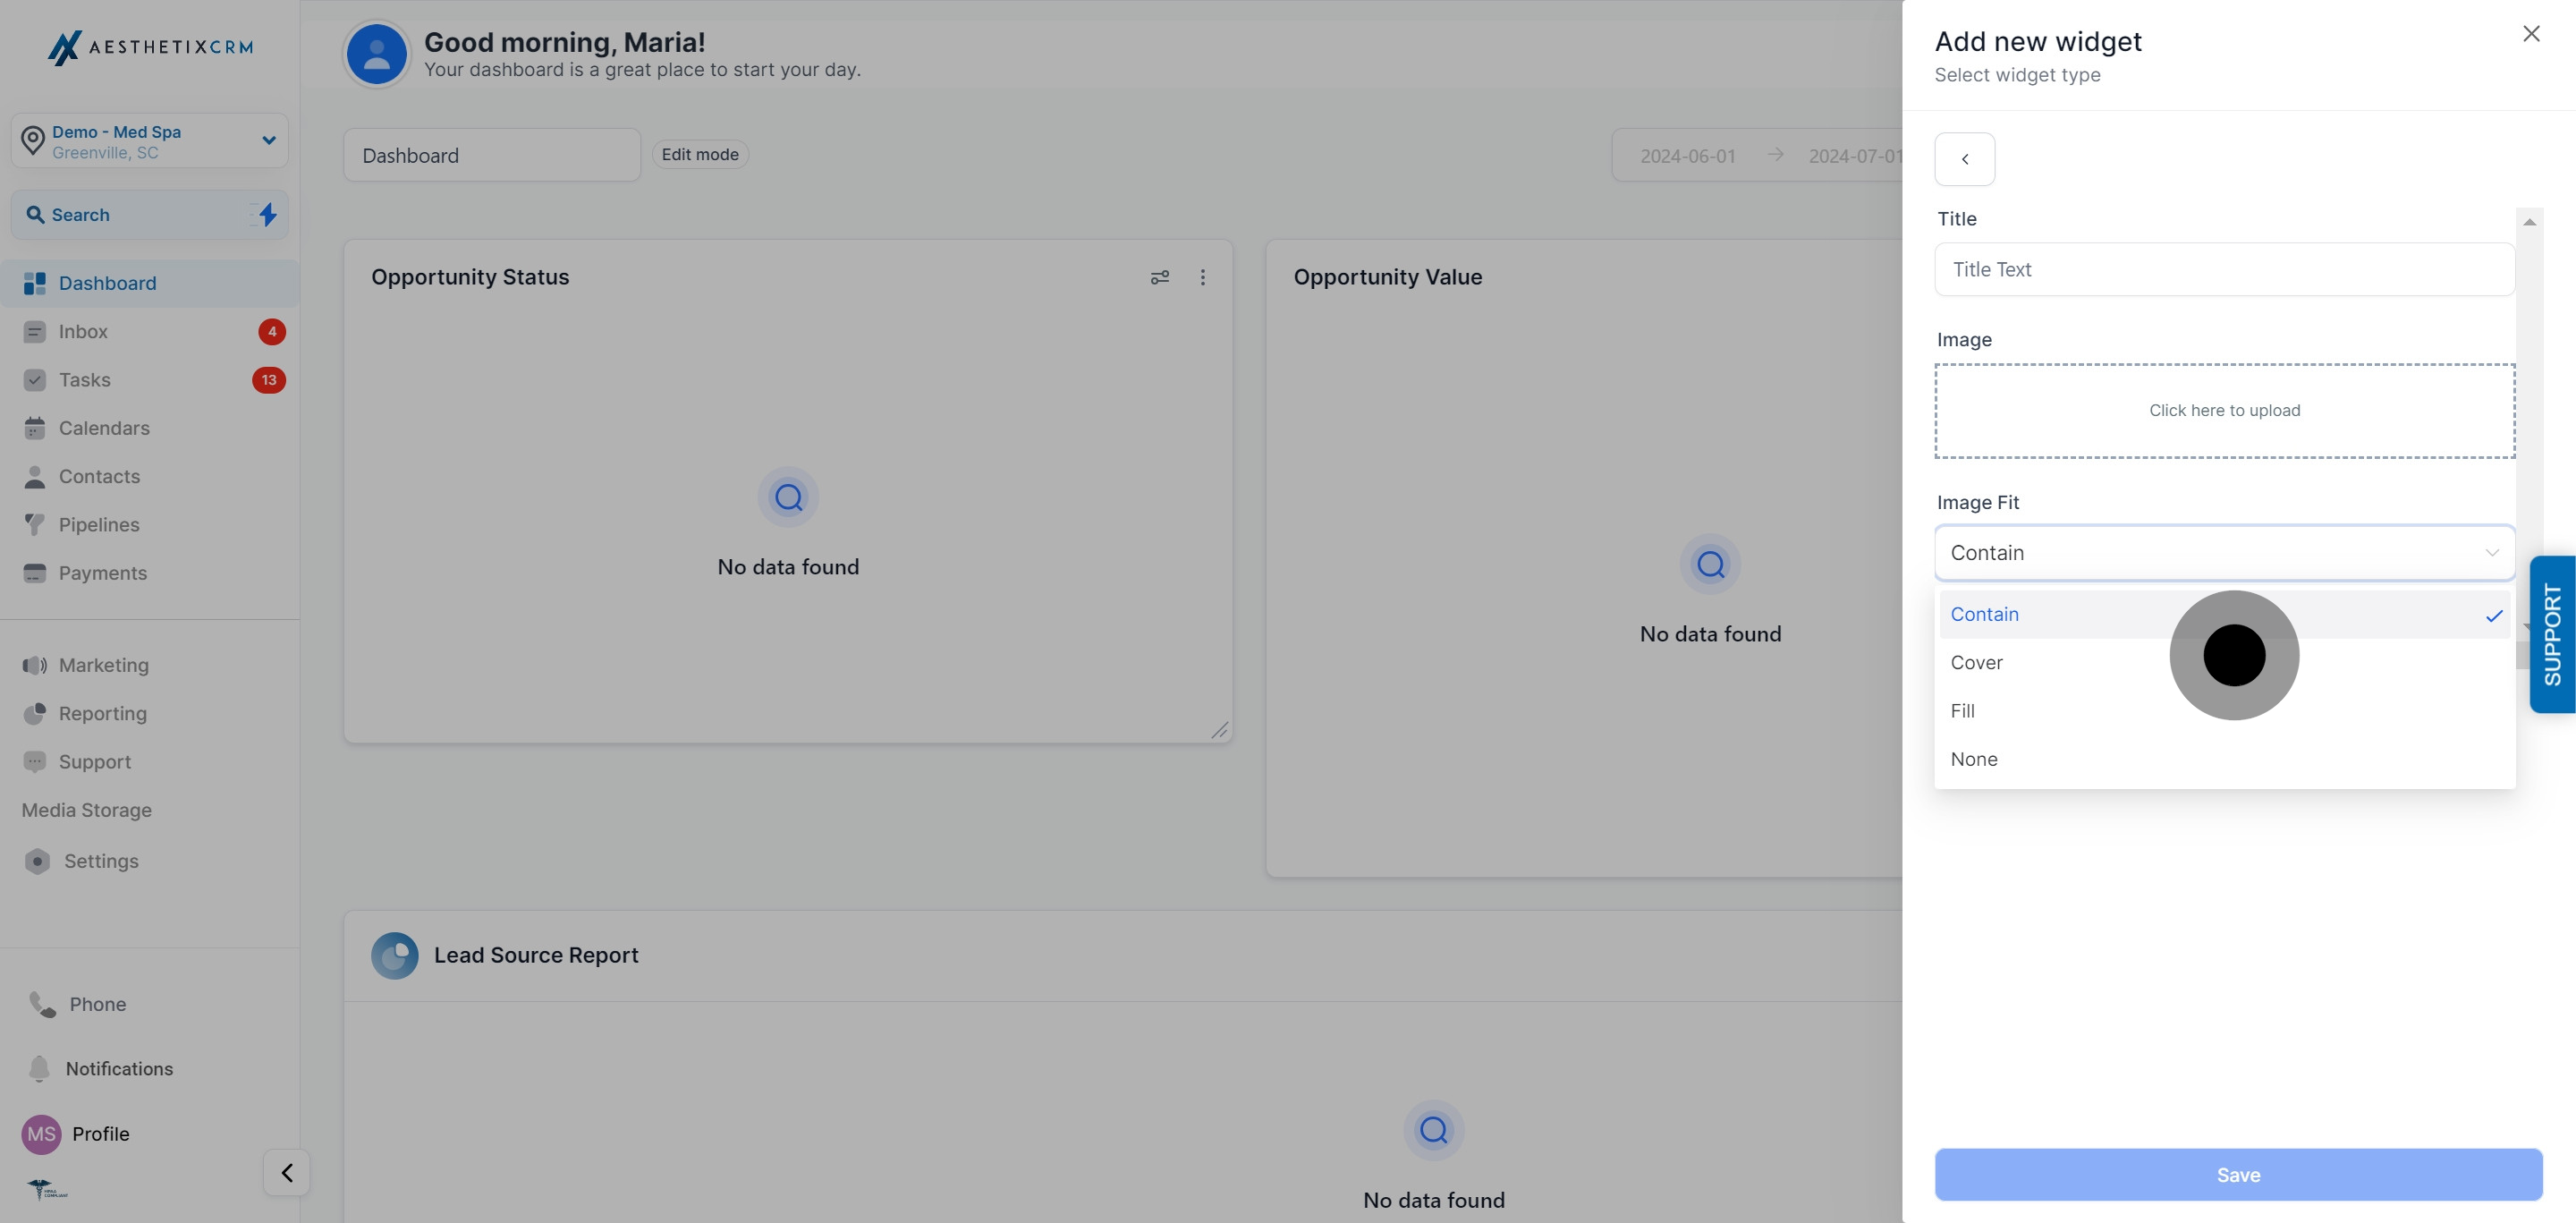
Task: Click the Lead Source Report no-data icon
Action: (1434, 1130)
